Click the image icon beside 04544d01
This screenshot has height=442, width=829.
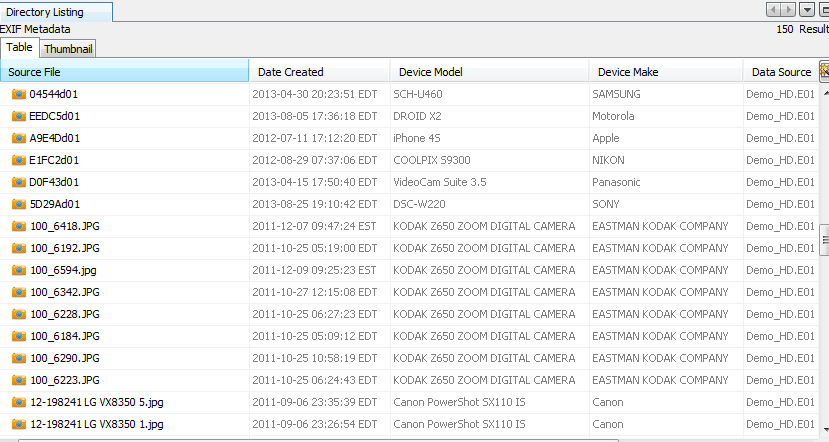tap(18, 94)
